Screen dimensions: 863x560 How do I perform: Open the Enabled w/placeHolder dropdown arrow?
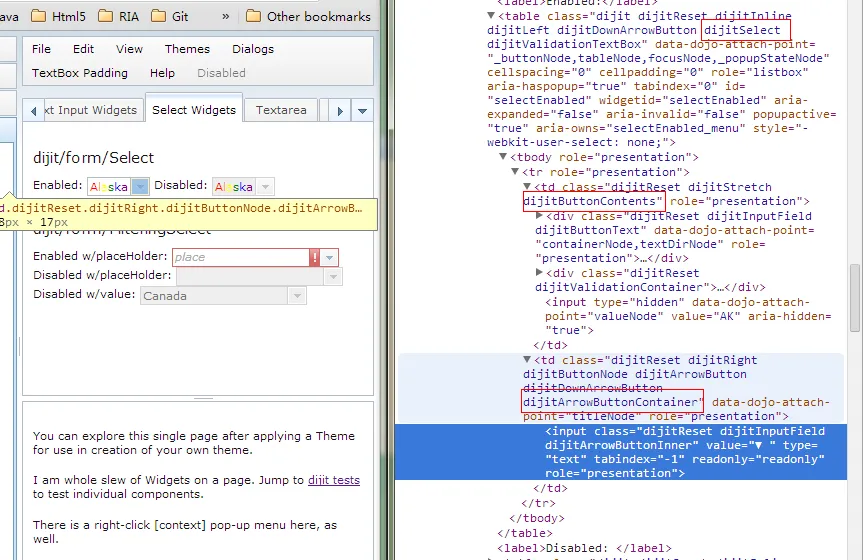tap(329, 257)
